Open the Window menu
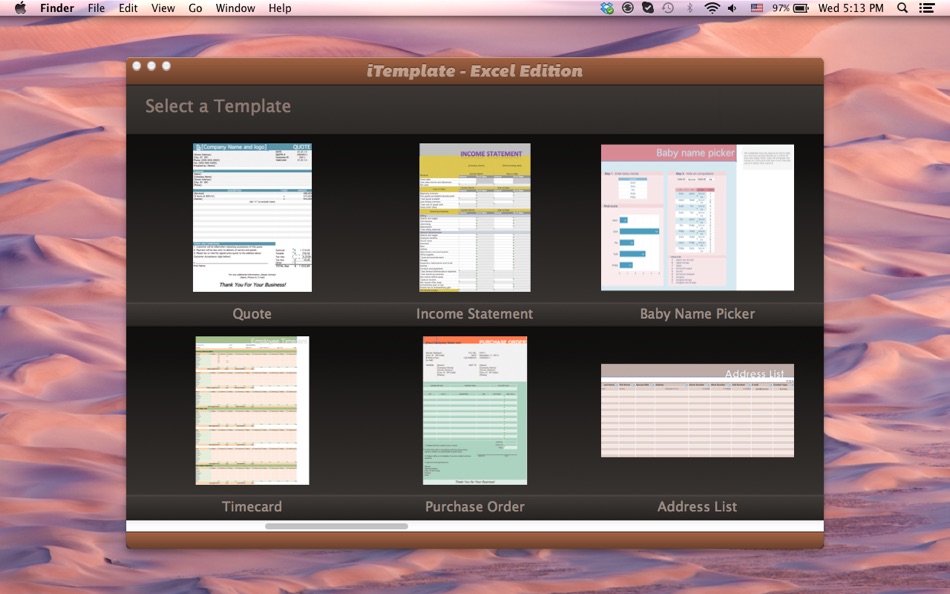The width and height of the screenshot is (950, 594). coord(235,8)
